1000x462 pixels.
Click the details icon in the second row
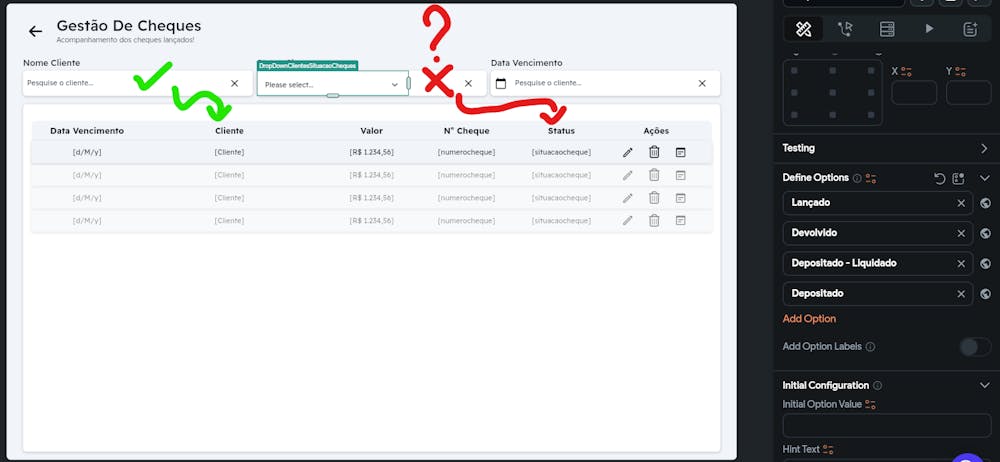[x=680, y=175]
